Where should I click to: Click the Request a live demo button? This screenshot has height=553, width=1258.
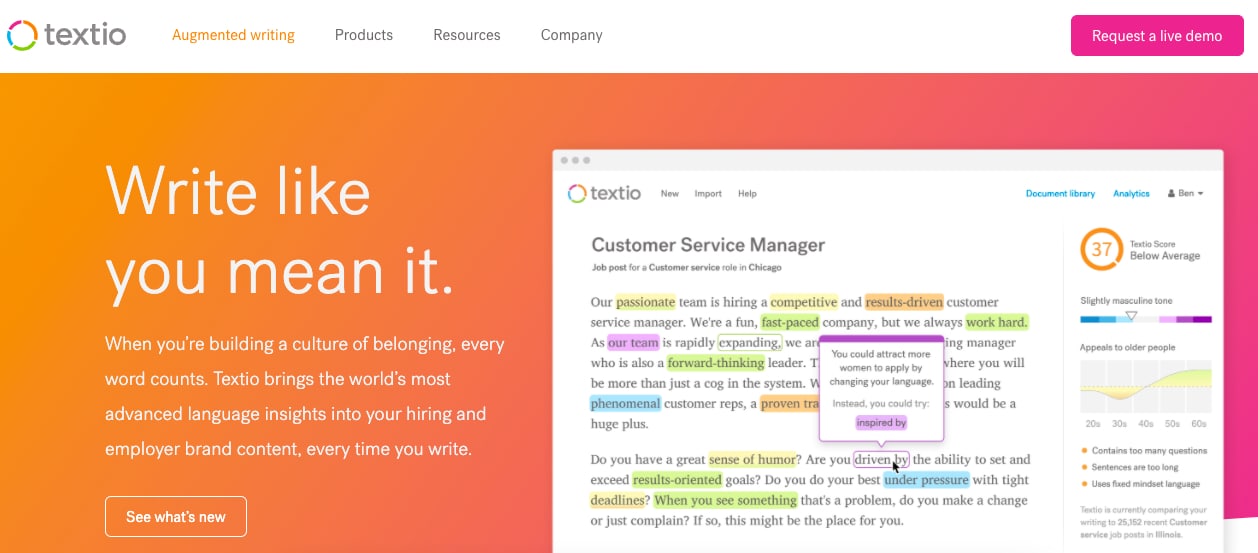[x=1157, y=35]
